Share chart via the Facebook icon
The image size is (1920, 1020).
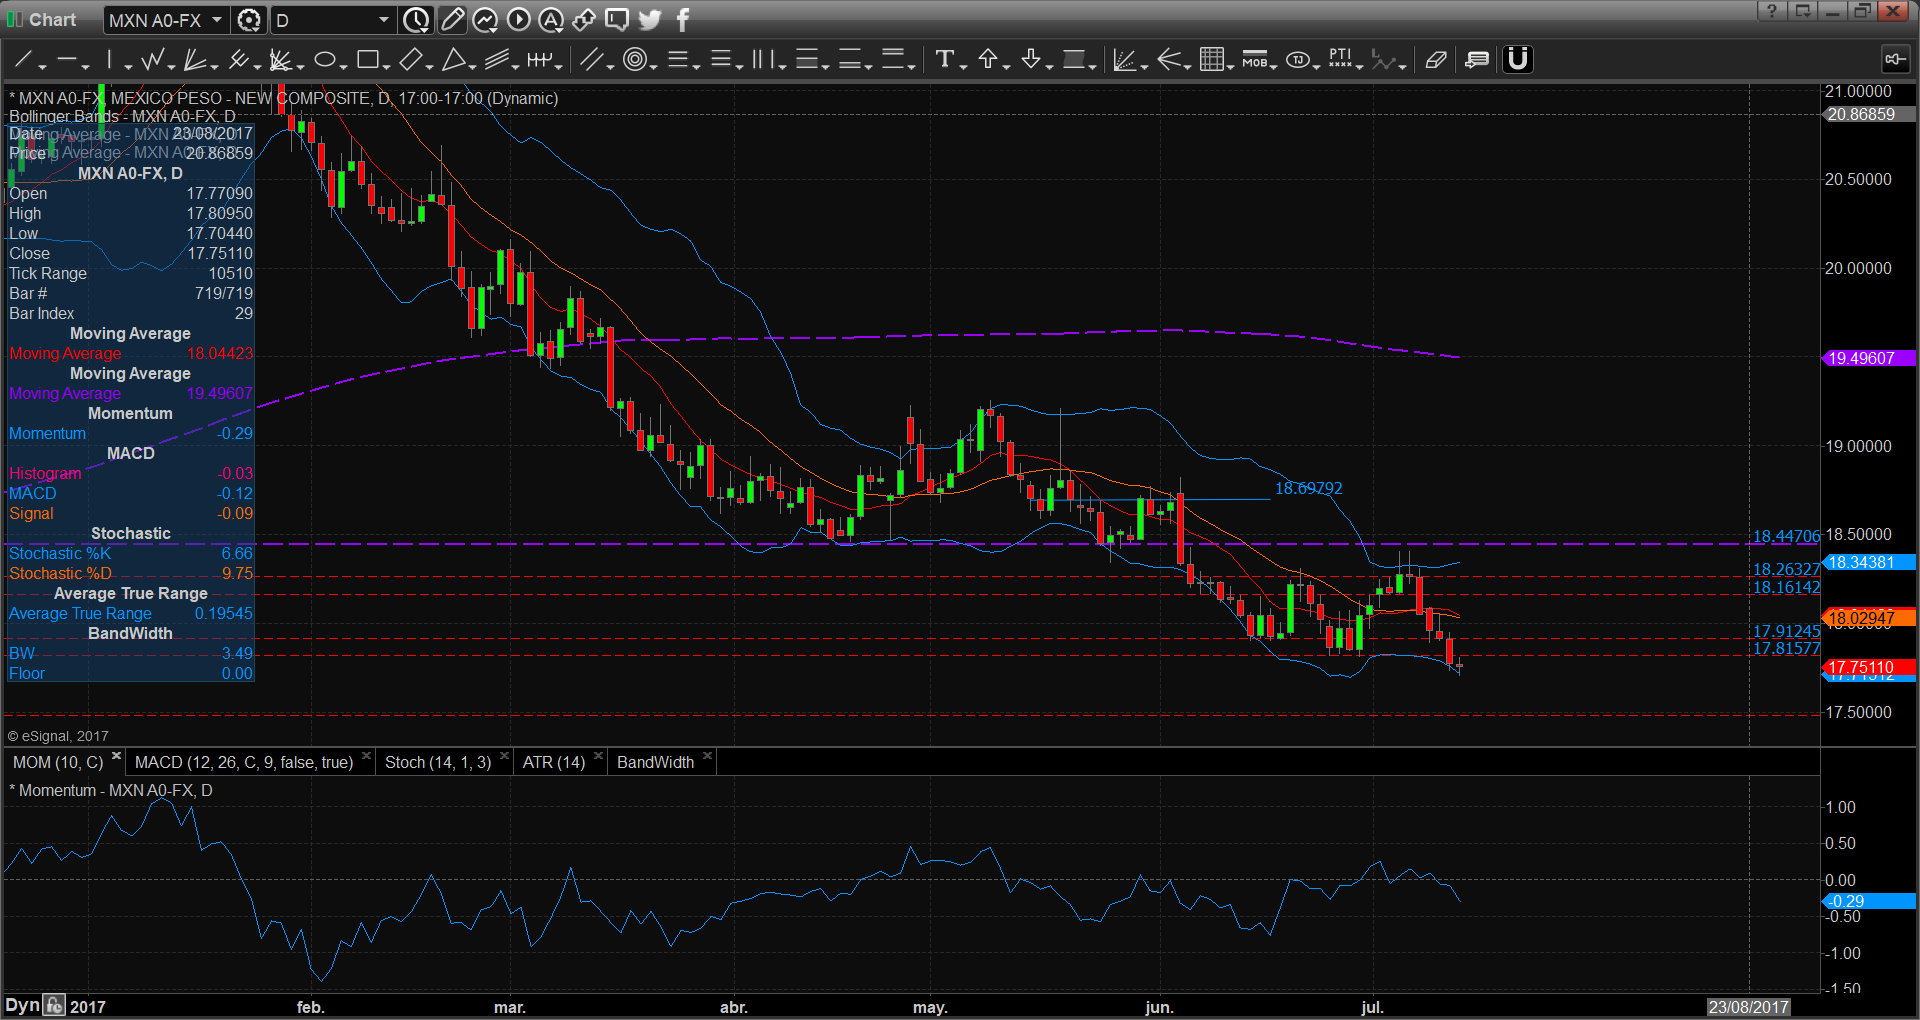(683, 20)
